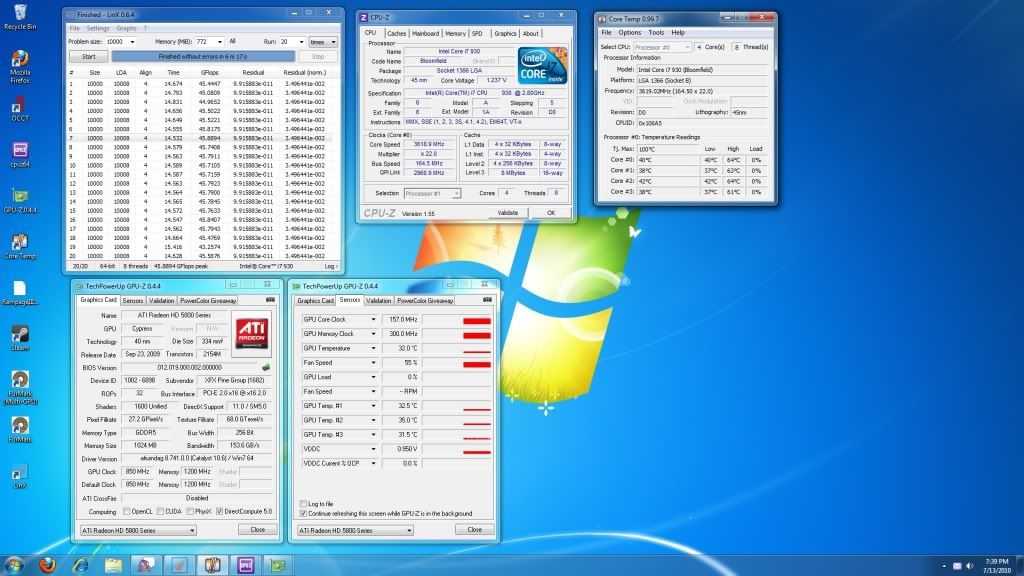Screen dimensions: 1024x576
Task: Toggle Continue refreshing in background checkbox
Action: click(x=303, y=513)
